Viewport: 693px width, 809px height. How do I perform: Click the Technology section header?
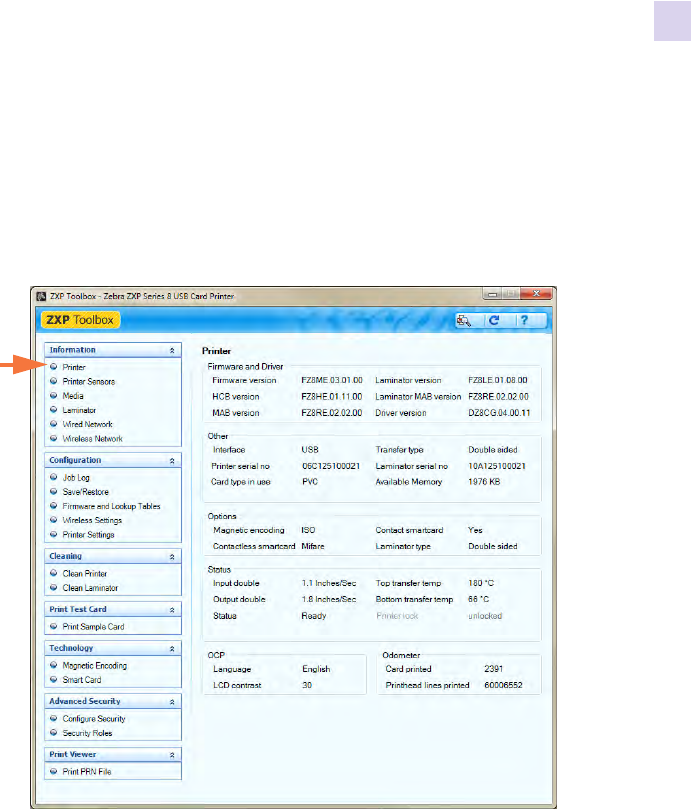point(112,648)
